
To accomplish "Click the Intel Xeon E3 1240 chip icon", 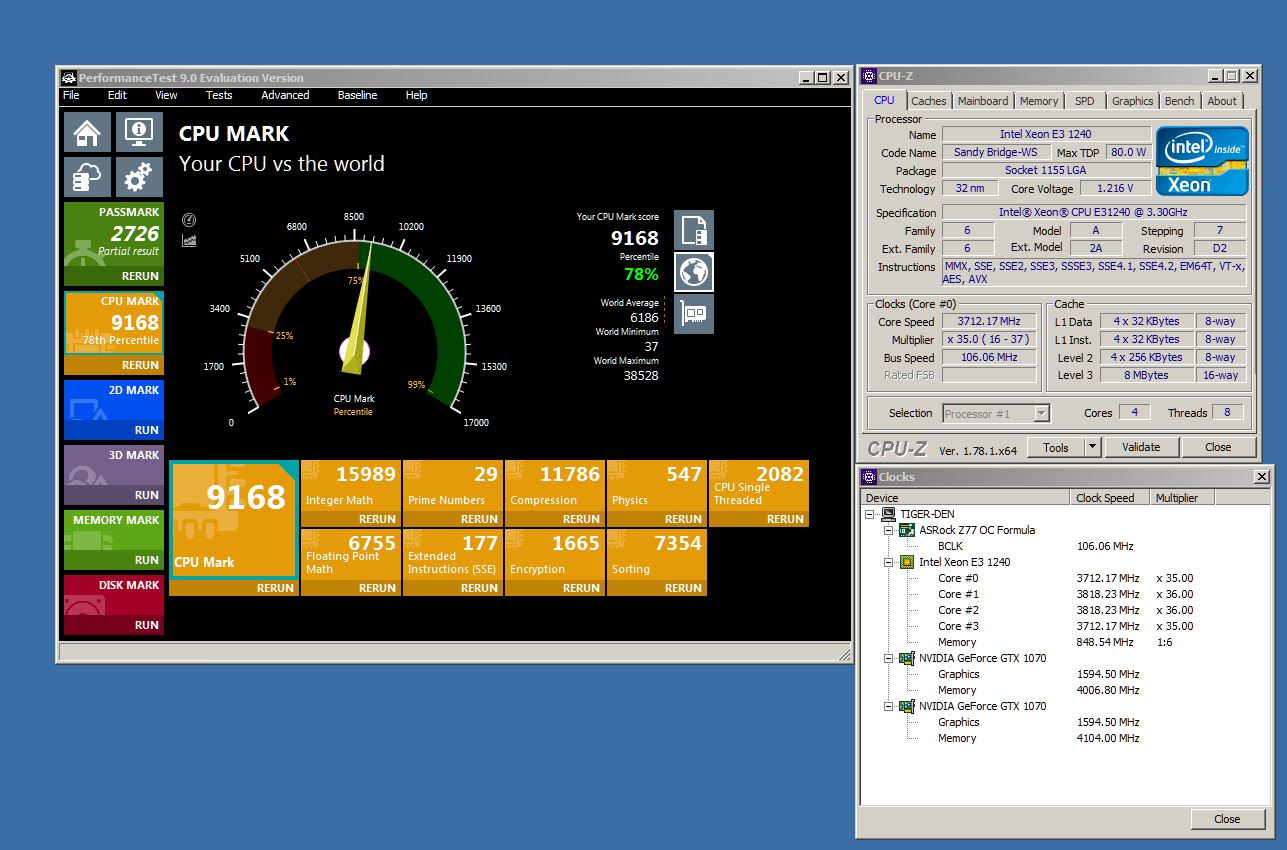I will pyautogui.click(x=907, y=562).
